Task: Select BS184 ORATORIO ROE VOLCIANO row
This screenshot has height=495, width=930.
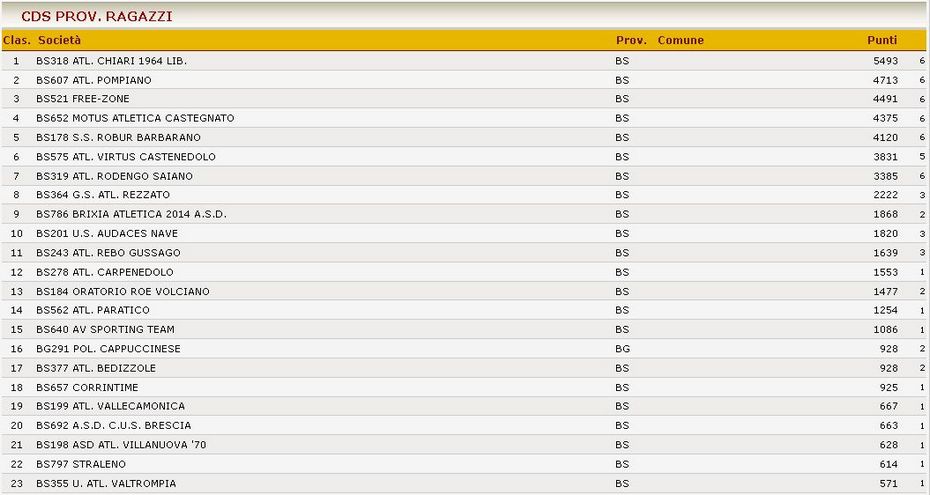Action: 465,291
